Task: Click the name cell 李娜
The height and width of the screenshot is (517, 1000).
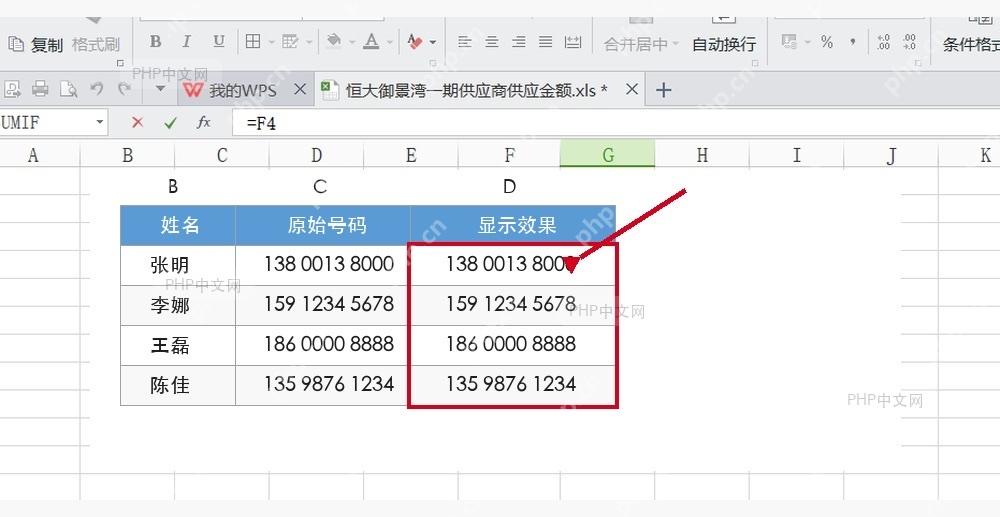Action: pos(178,305)
